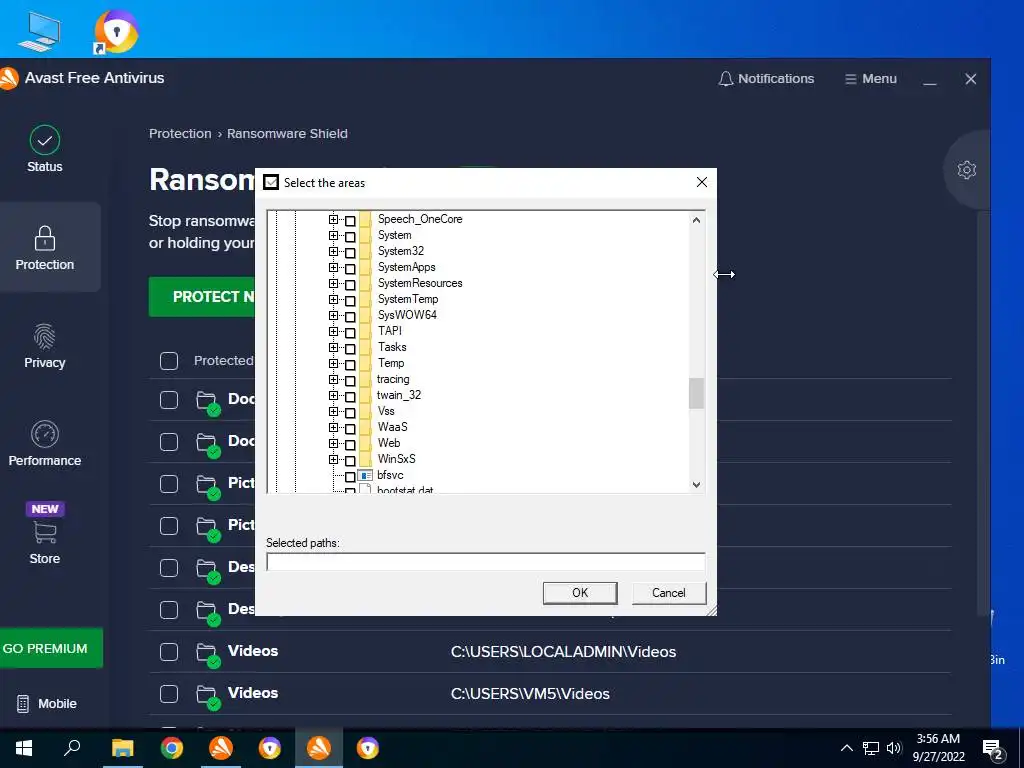Open the Privacy fingerprint section
The width and height of the screenshot is (1024, 768).
point(44,346)
